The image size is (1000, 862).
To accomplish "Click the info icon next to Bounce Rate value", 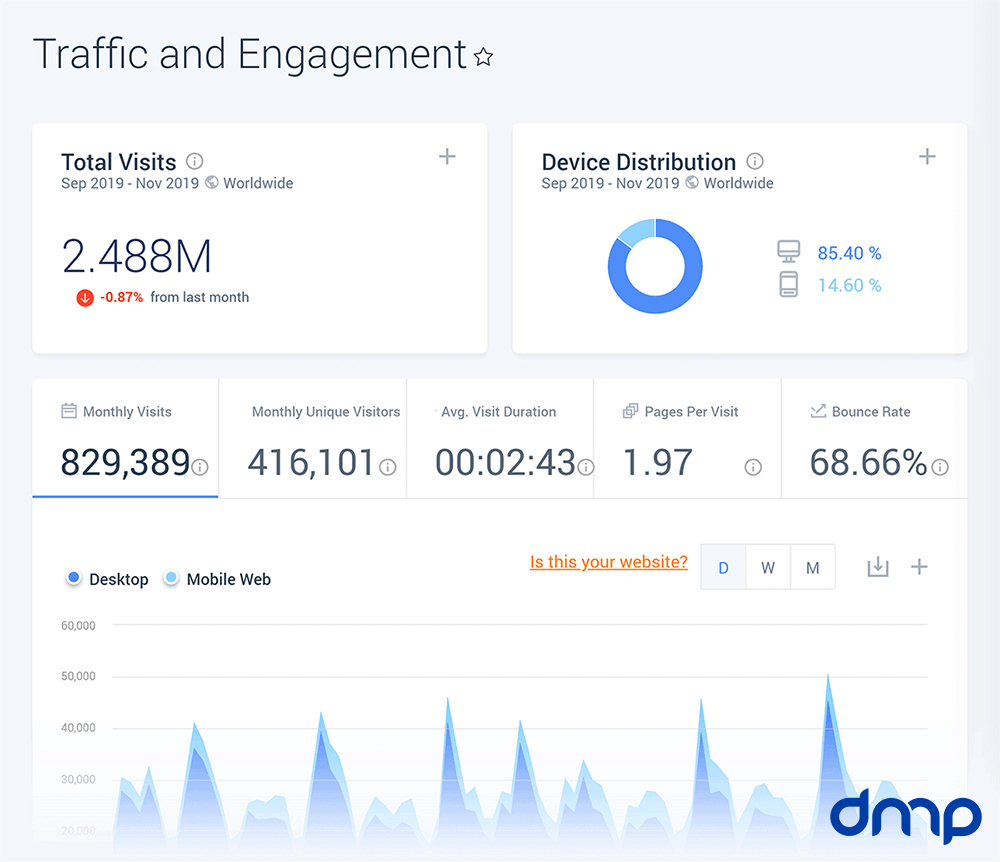I will point(940,467).
